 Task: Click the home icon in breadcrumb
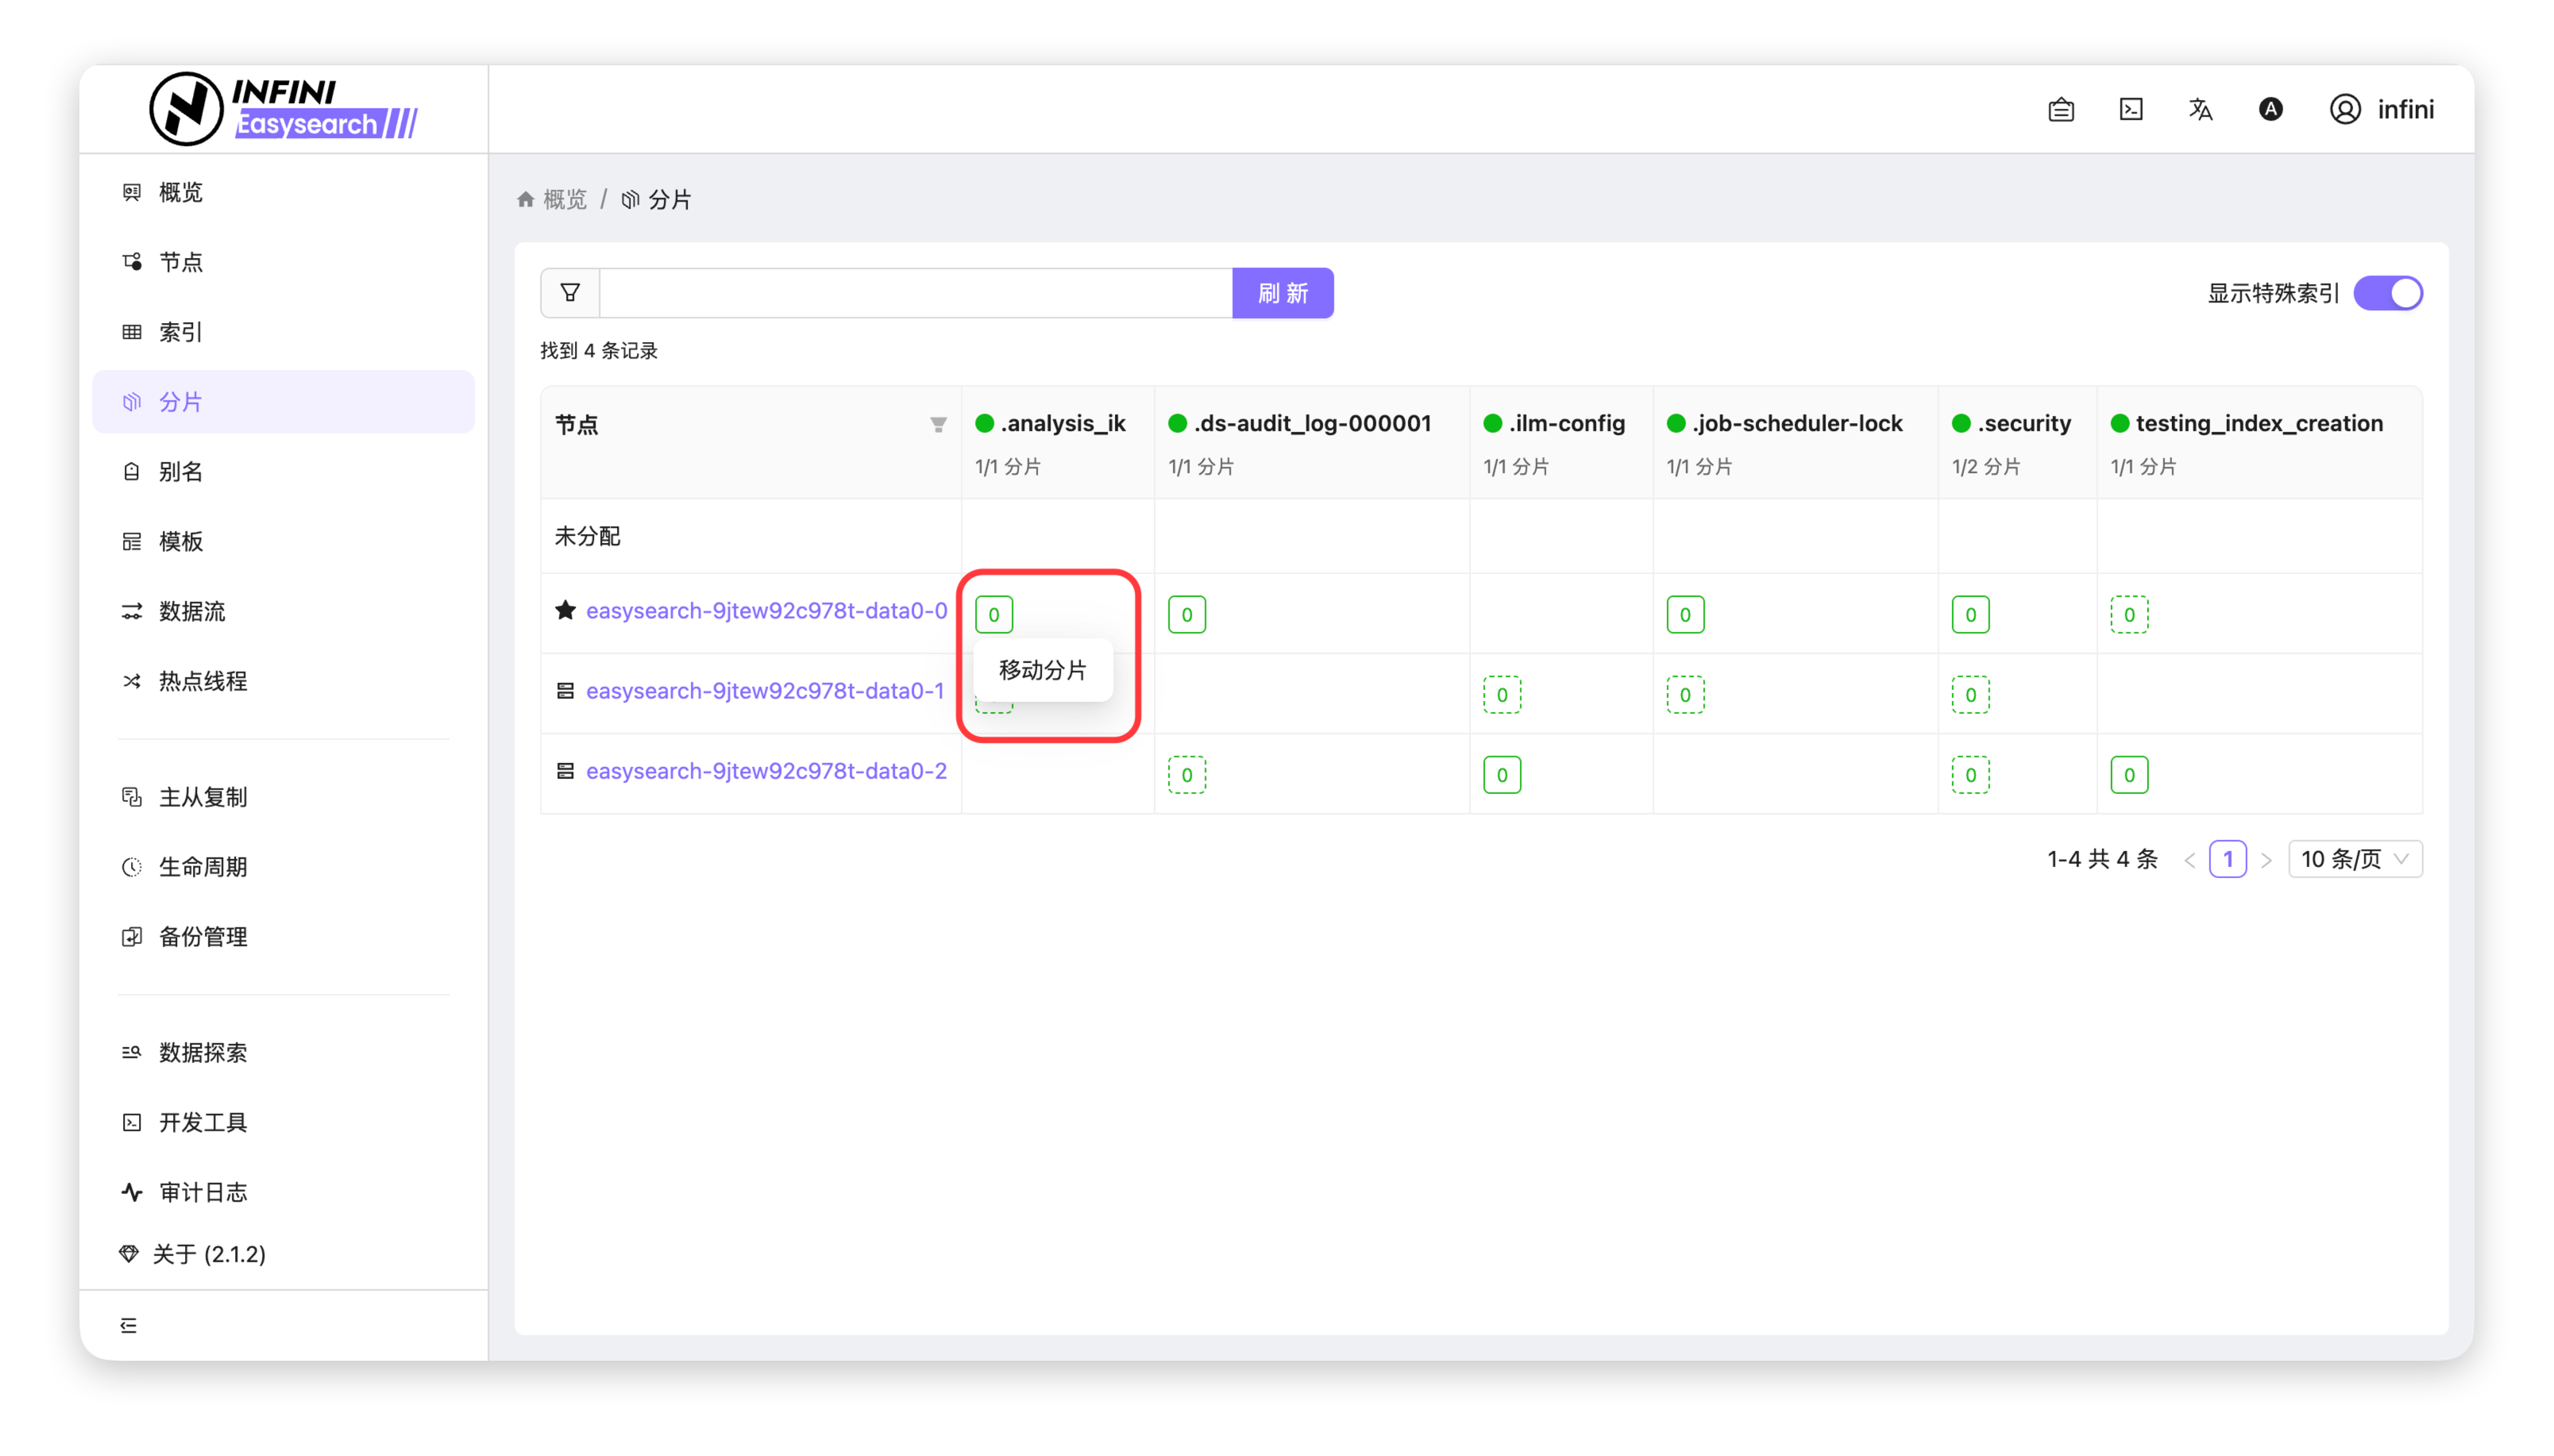click(525, 199)
